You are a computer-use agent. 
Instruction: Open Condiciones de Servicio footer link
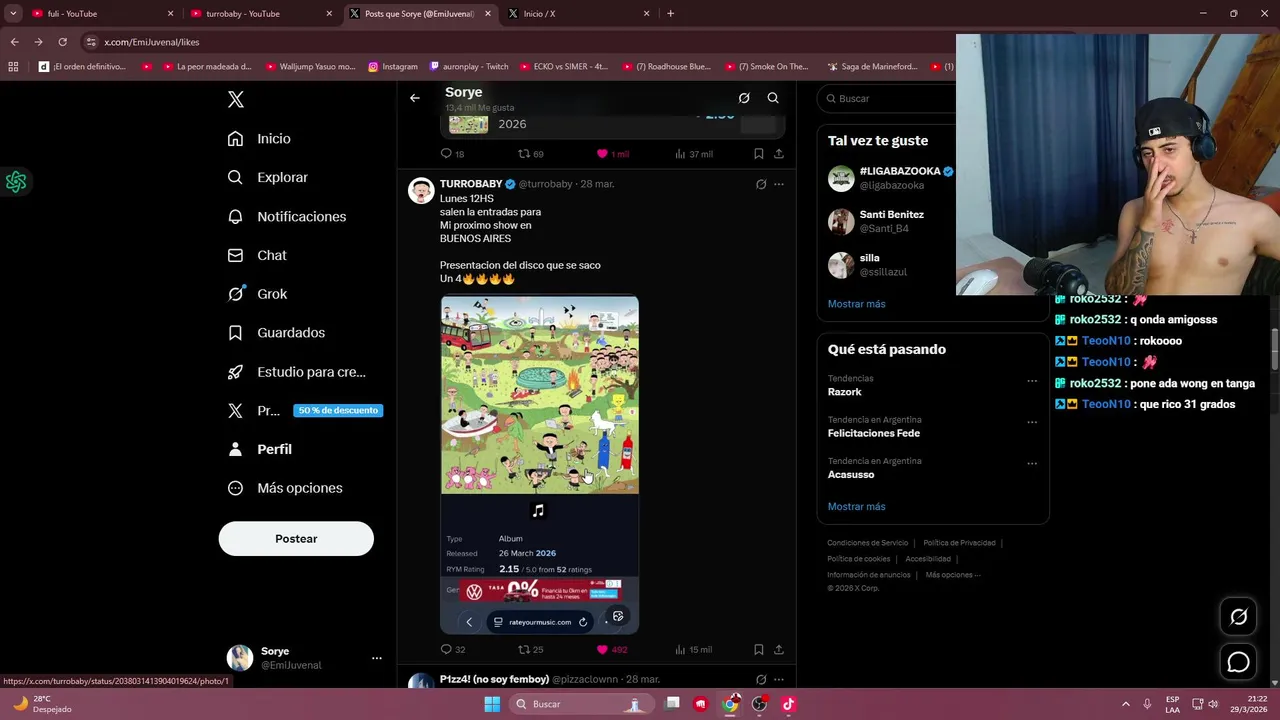867,543
